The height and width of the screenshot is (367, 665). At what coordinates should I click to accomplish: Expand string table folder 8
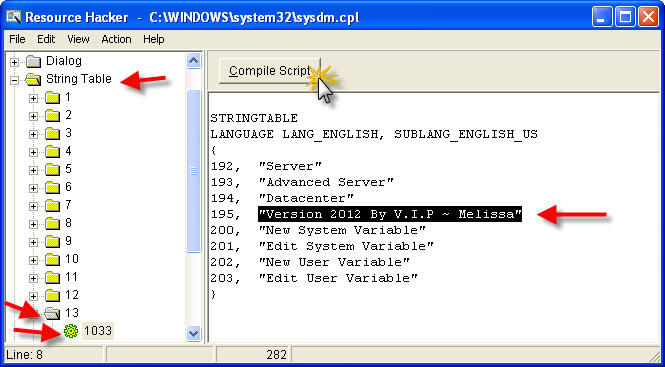pyautogui.click(x=33, y=224)
